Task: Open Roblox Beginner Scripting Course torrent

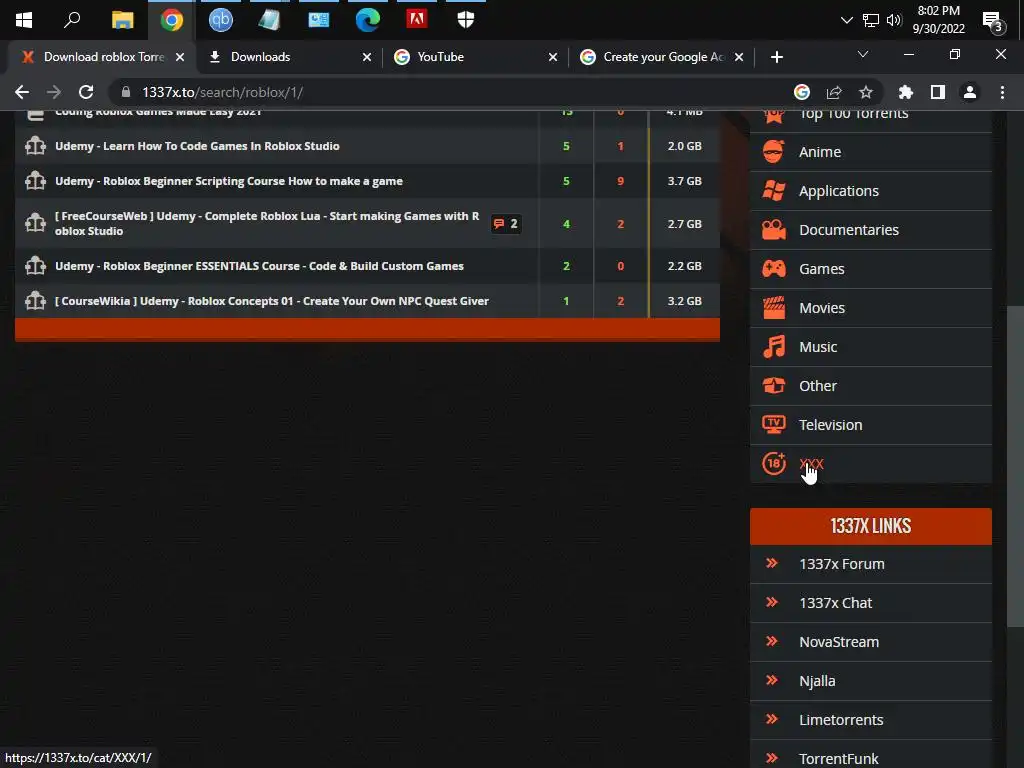Action: point(229,181)
